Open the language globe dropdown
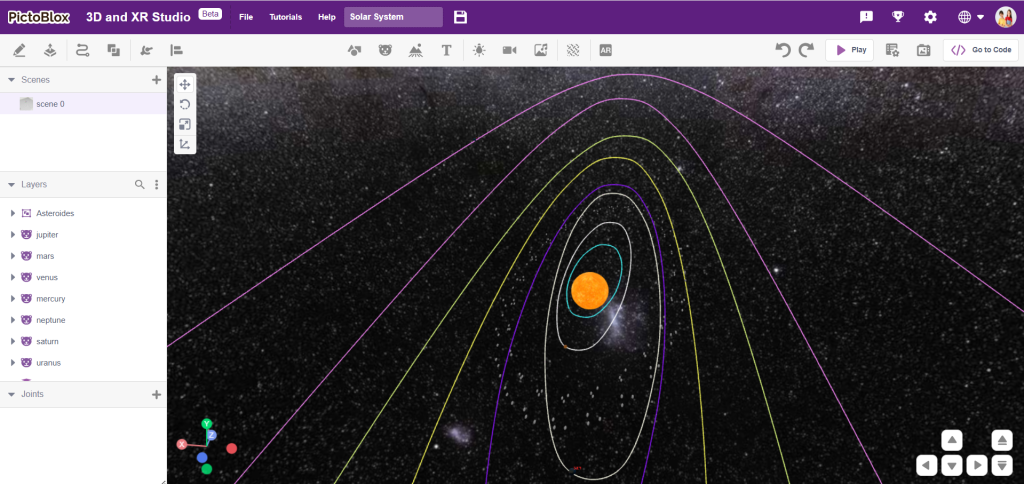Screen dimensions: 1024x484 (970, 17)
